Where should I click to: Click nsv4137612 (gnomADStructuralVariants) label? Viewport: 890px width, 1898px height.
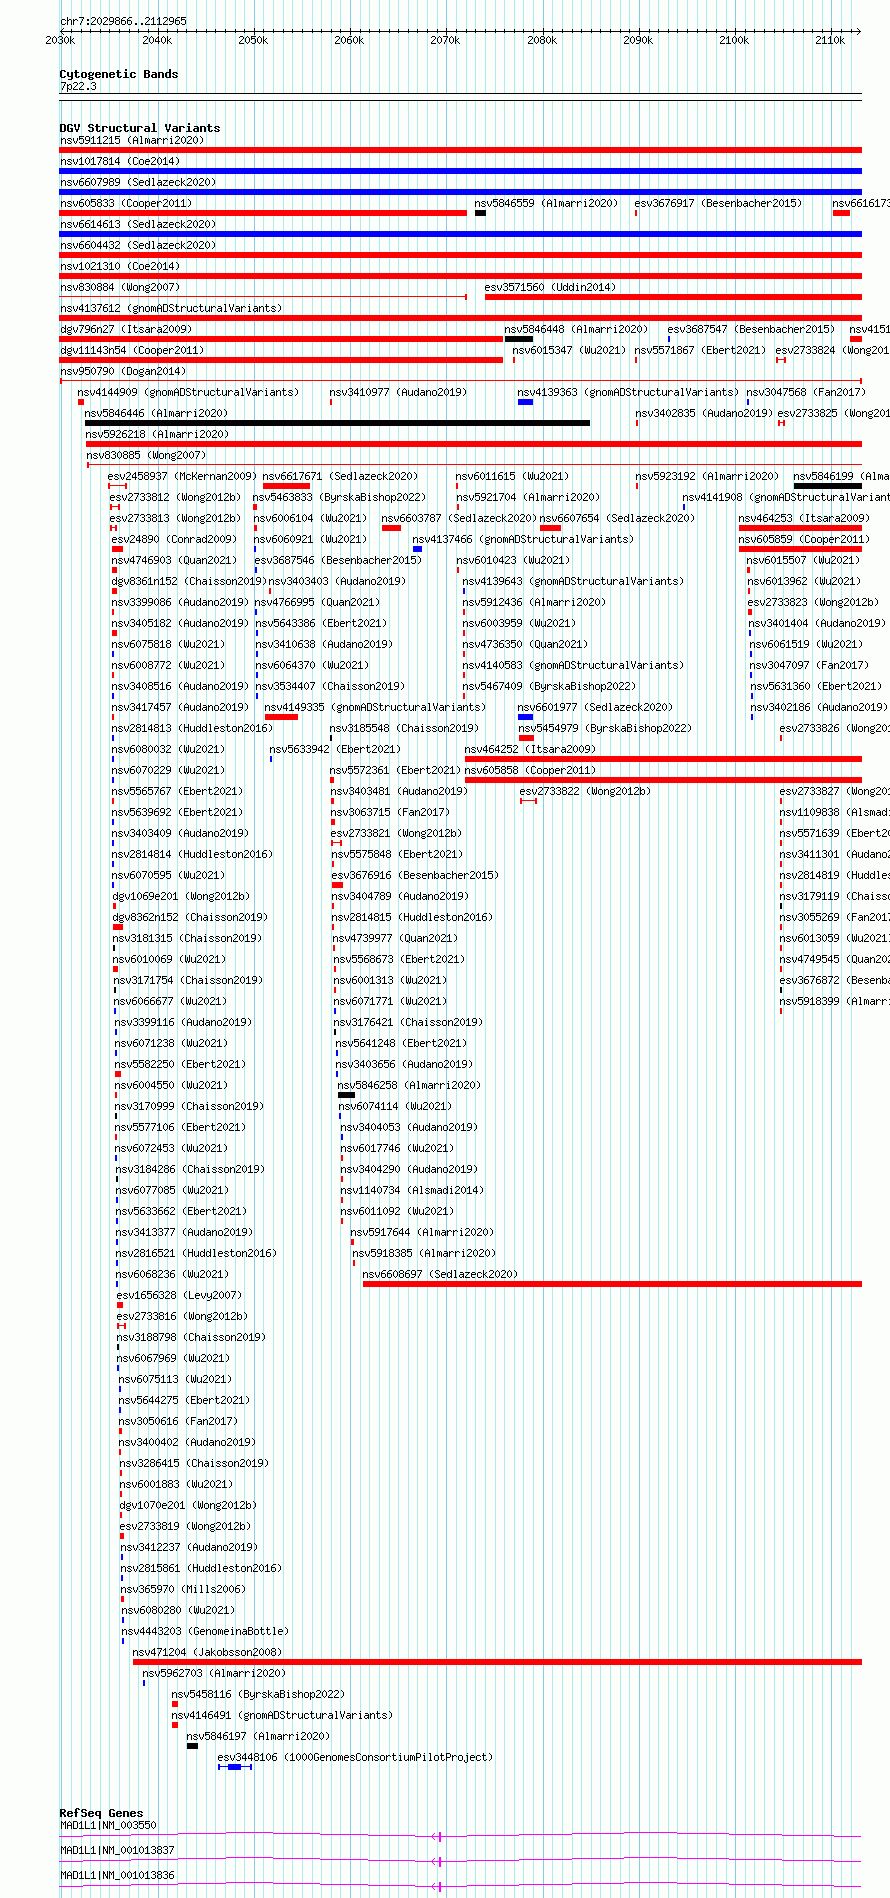(x=171, y=308)
